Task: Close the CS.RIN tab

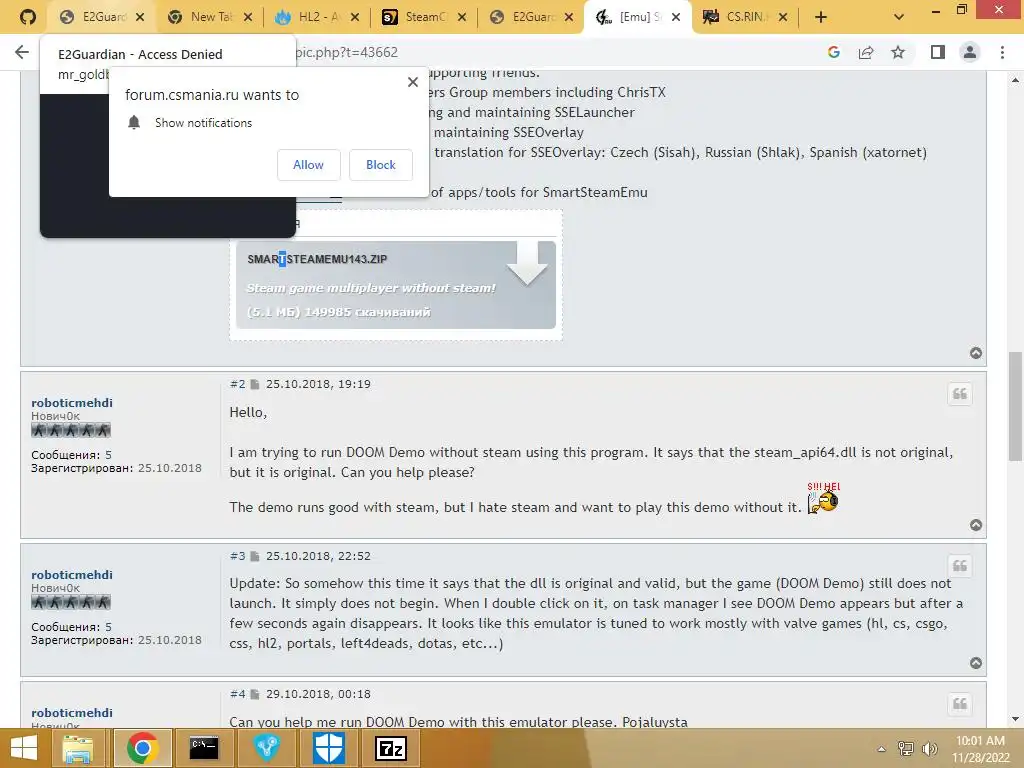Action: [x=783, y=18]
